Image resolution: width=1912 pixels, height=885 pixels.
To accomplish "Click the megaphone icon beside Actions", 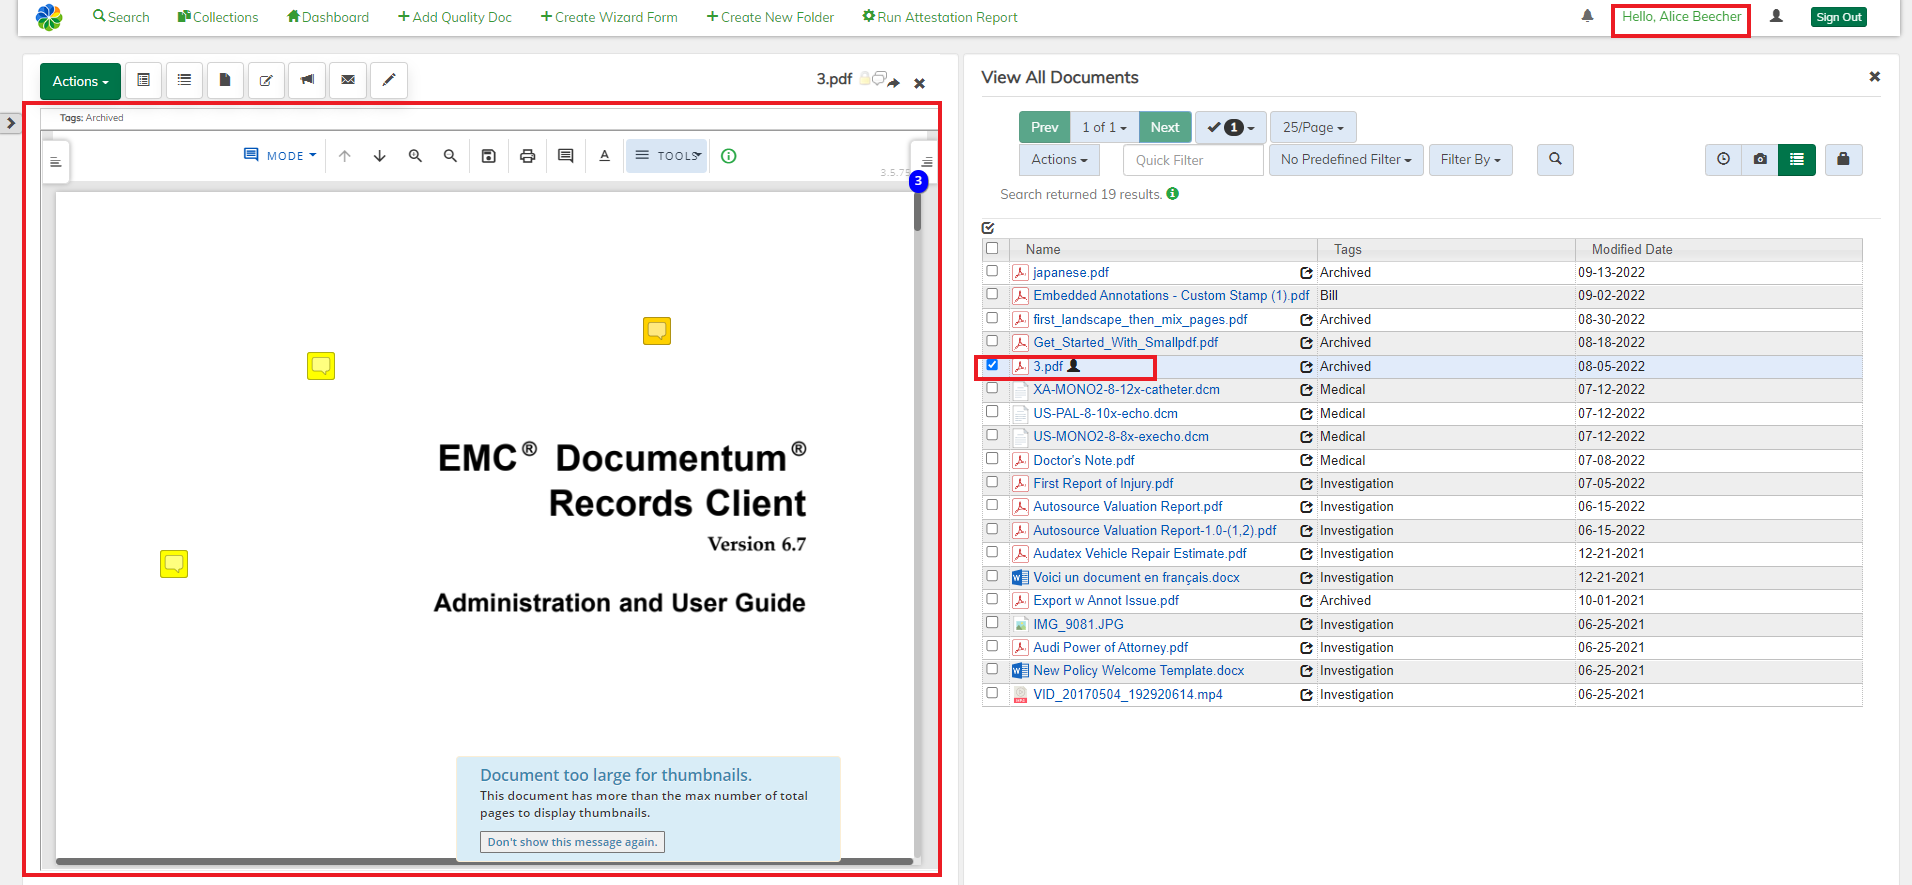I will pyautogui.click(x=307, y=80).
